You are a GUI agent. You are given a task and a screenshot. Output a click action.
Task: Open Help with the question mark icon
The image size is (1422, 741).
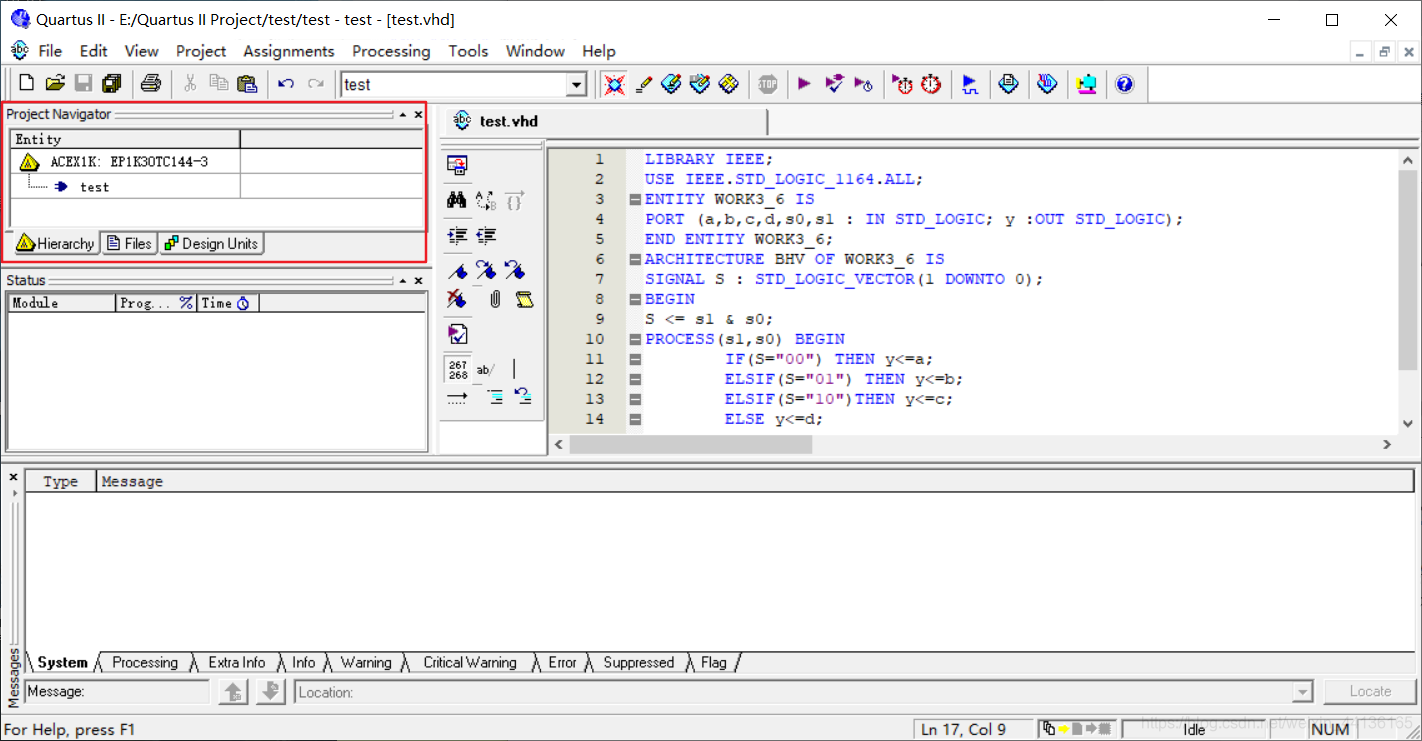pos(1124,84)
